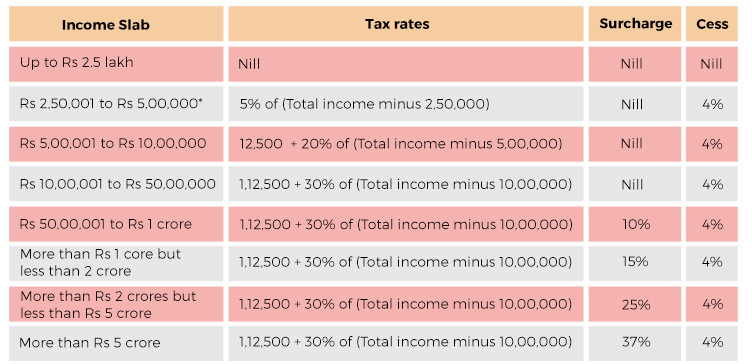Screen dimensions: 752x364
Task: Select 'Rs 5,00,001 to Rs 10,00,000' slab
Action: (x=116, y=144)
